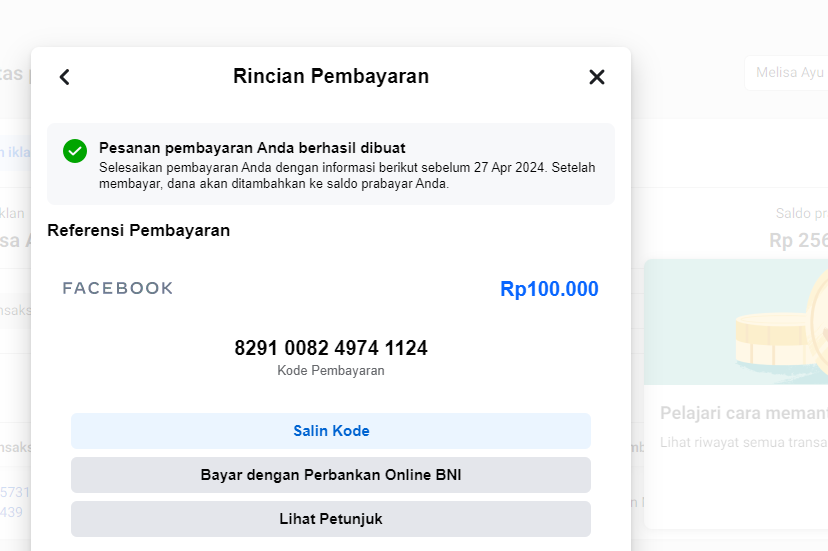The image size is (828, 551).
Task: Go back using the left chevron arrow
Action: click(x=65, y=77)
